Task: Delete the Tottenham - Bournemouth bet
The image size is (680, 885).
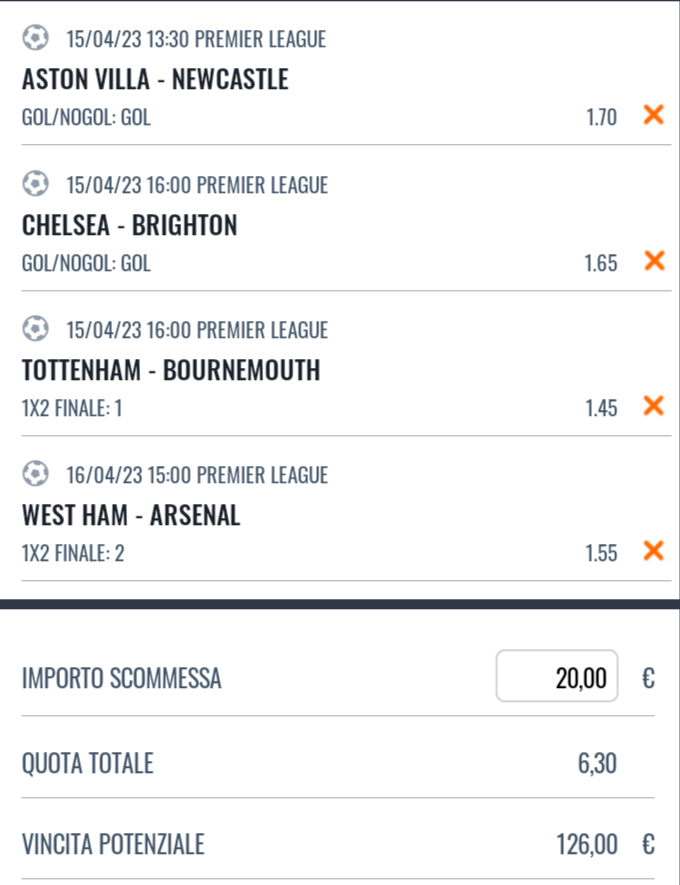Action: [653, 406]
